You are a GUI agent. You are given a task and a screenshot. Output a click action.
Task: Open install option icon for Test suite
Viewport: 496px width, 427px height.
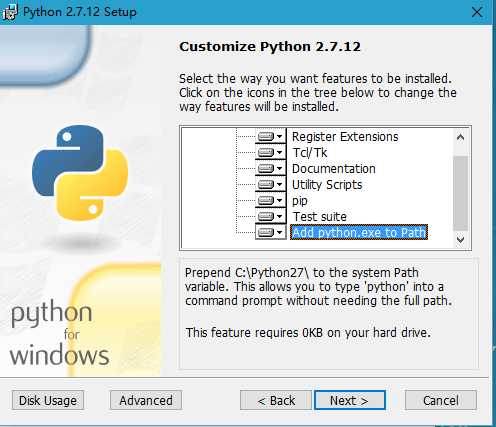[271, 216]
